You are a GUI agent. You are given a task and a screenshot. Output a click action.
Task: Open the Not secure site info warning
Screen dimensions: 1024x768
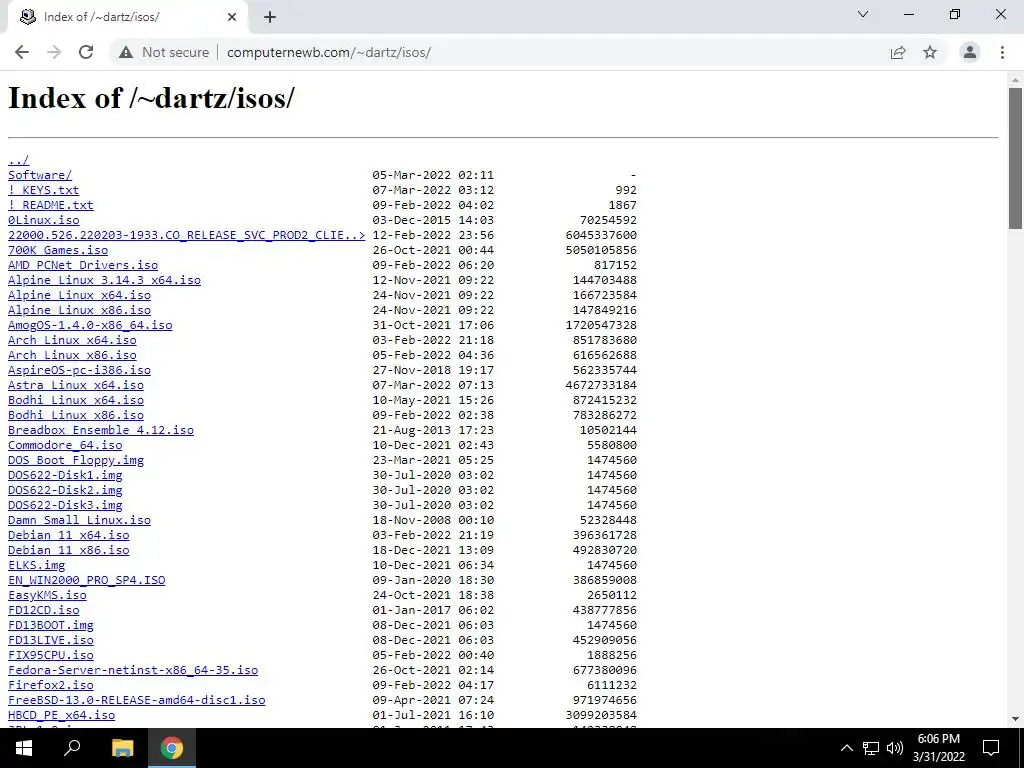[x=164, y=52]
